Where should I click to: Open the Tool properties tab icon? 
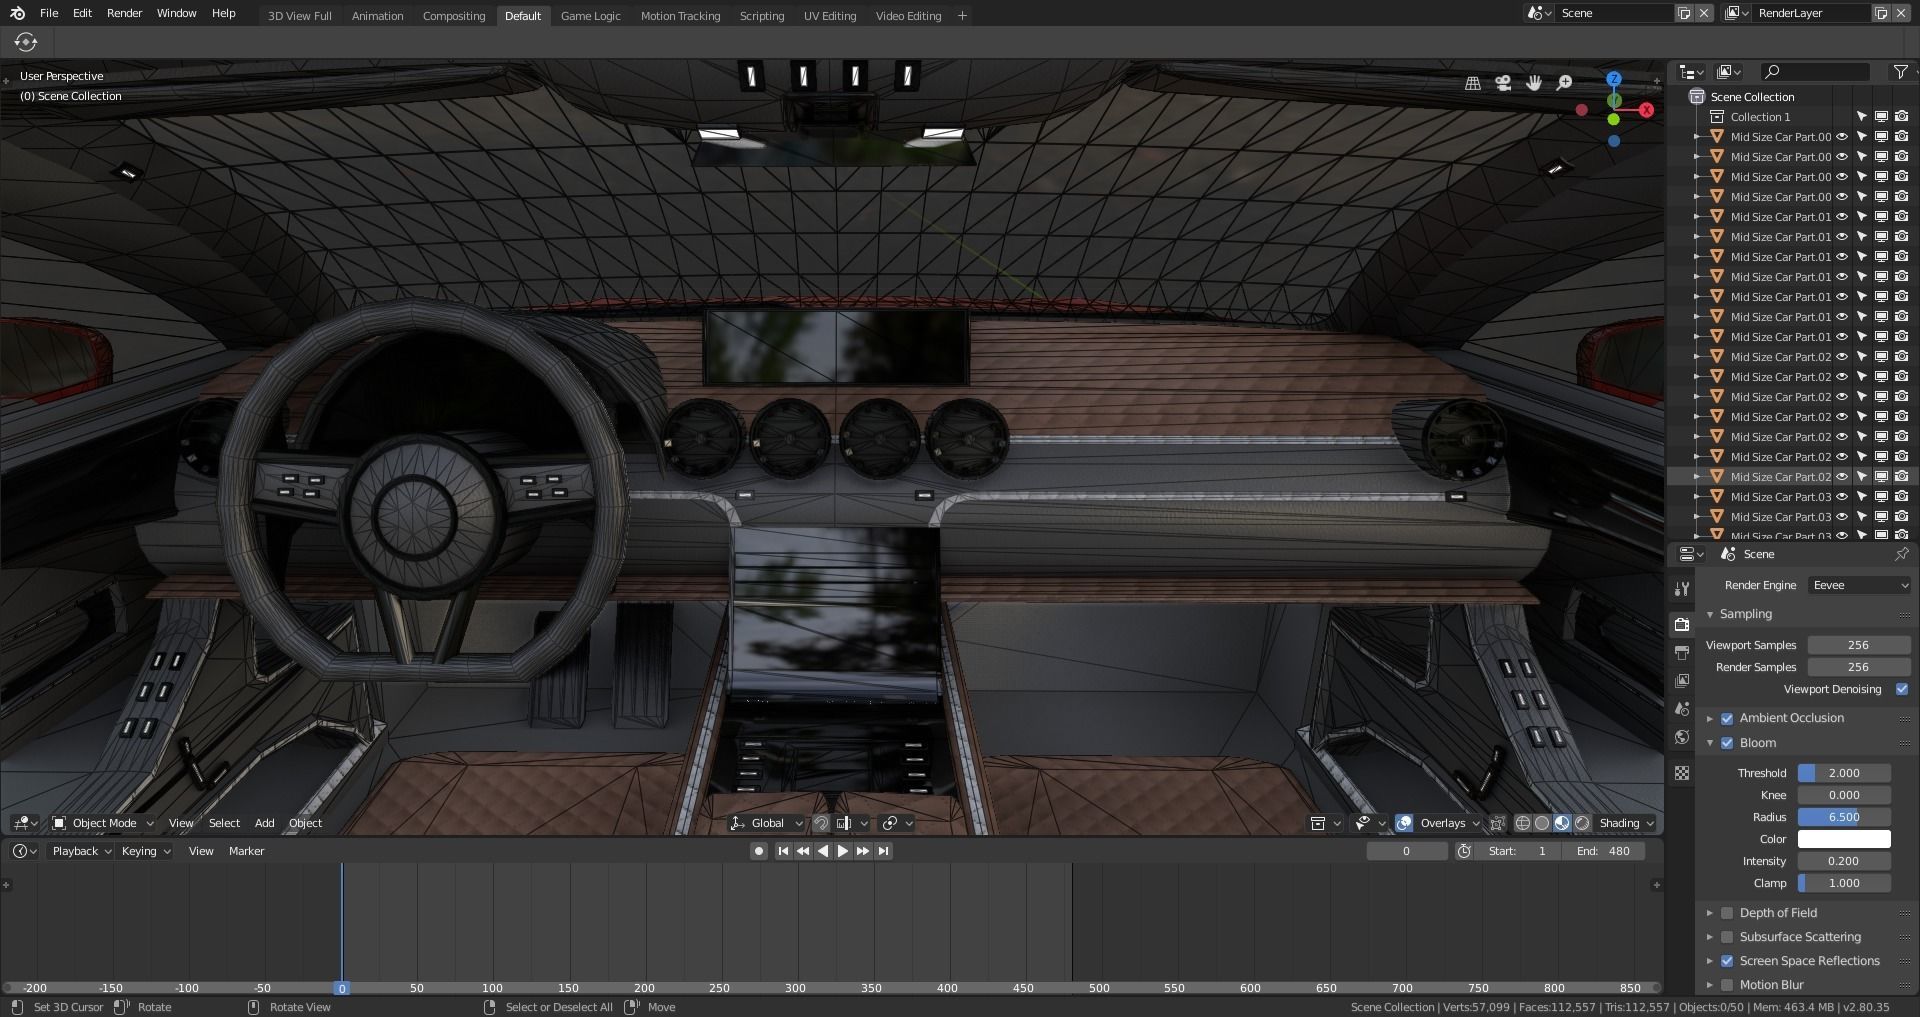click(1682, 589)
